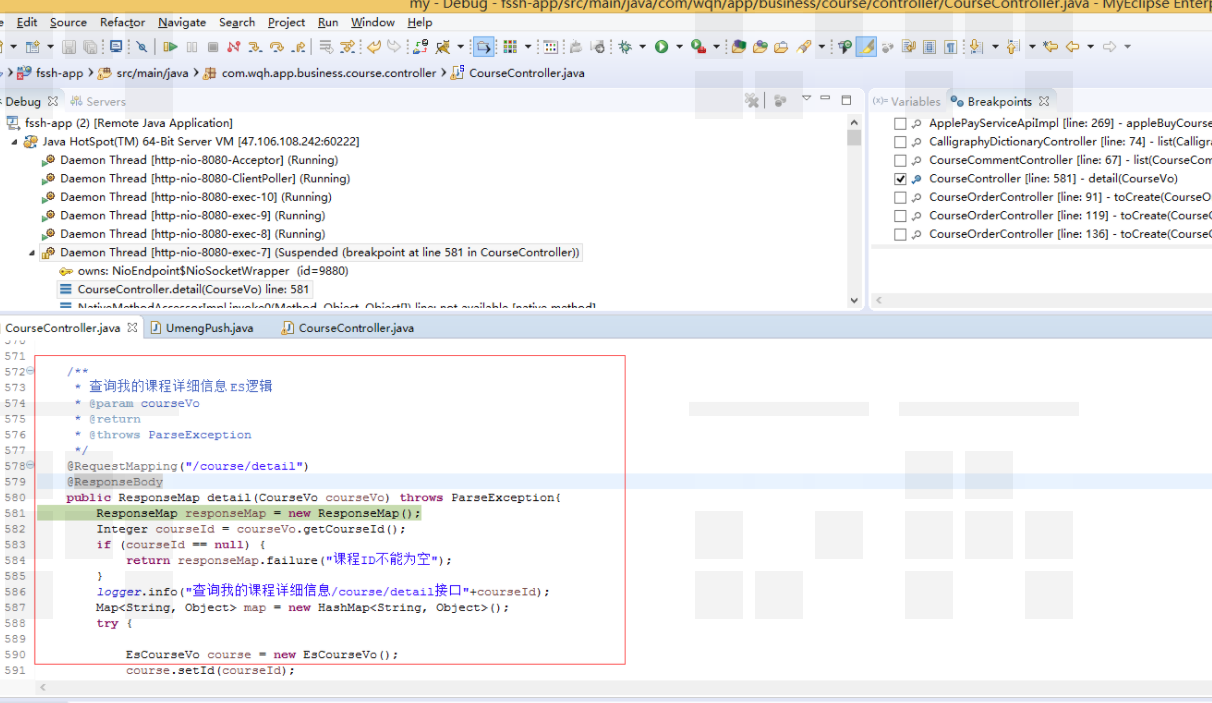1212x703 pixels.
Task: Open the Run launch dropdown arrow
Action: coord(679,46)
